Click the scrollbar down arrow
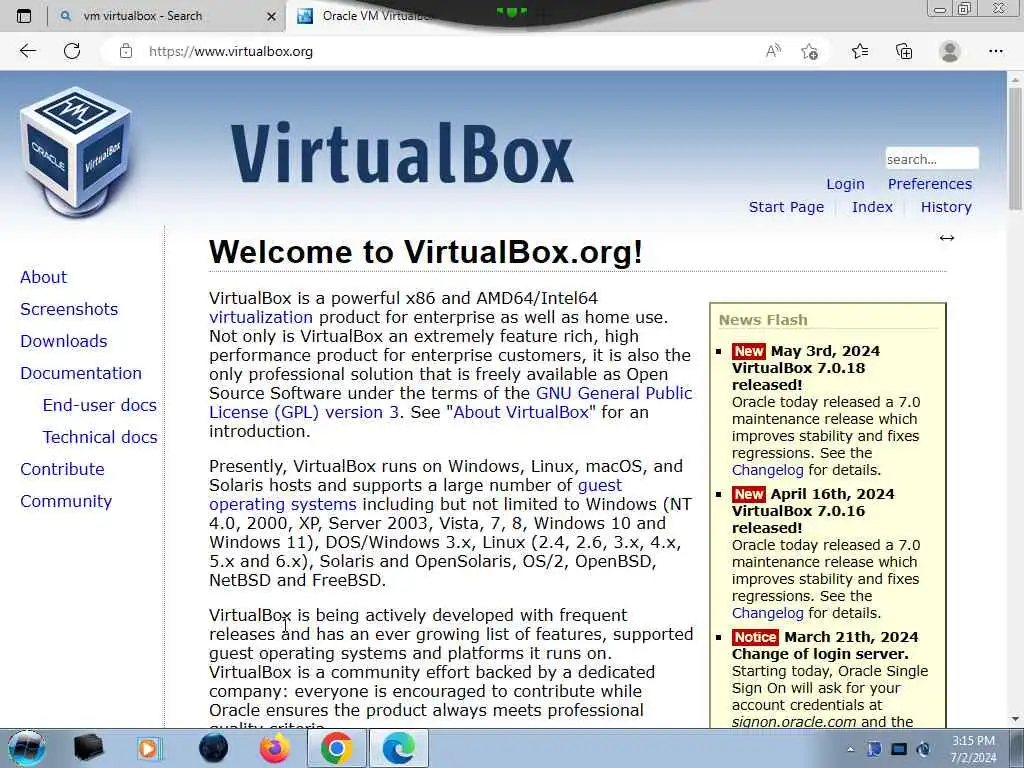1024x768 pixels. tap(1015, 719)
